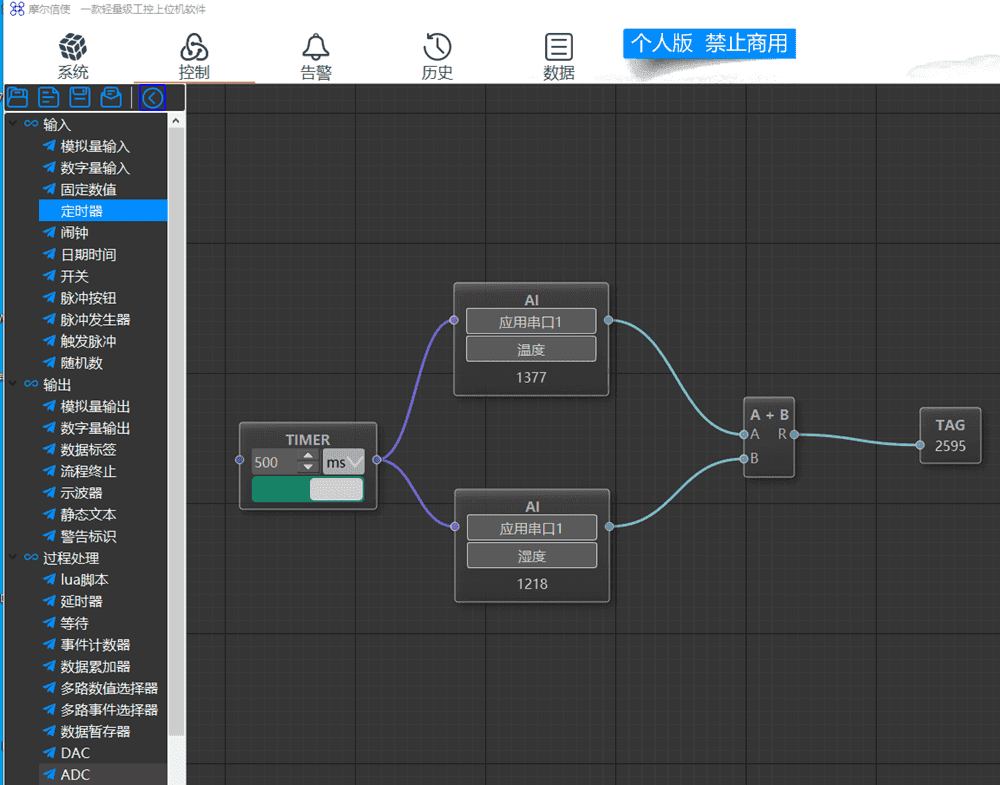Increase TIMER value with up arrow
The width and height of the screenshot is (1000, 785).
307,456
